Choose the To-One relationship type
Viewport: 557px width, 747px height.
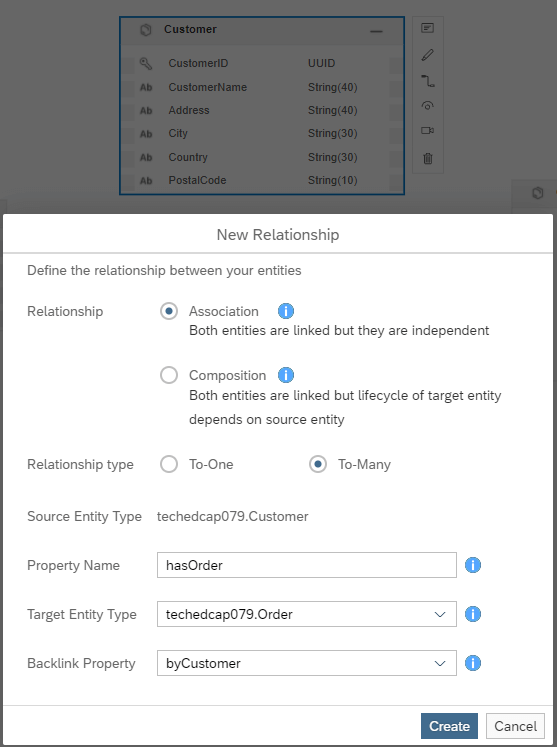click(169, 464)
